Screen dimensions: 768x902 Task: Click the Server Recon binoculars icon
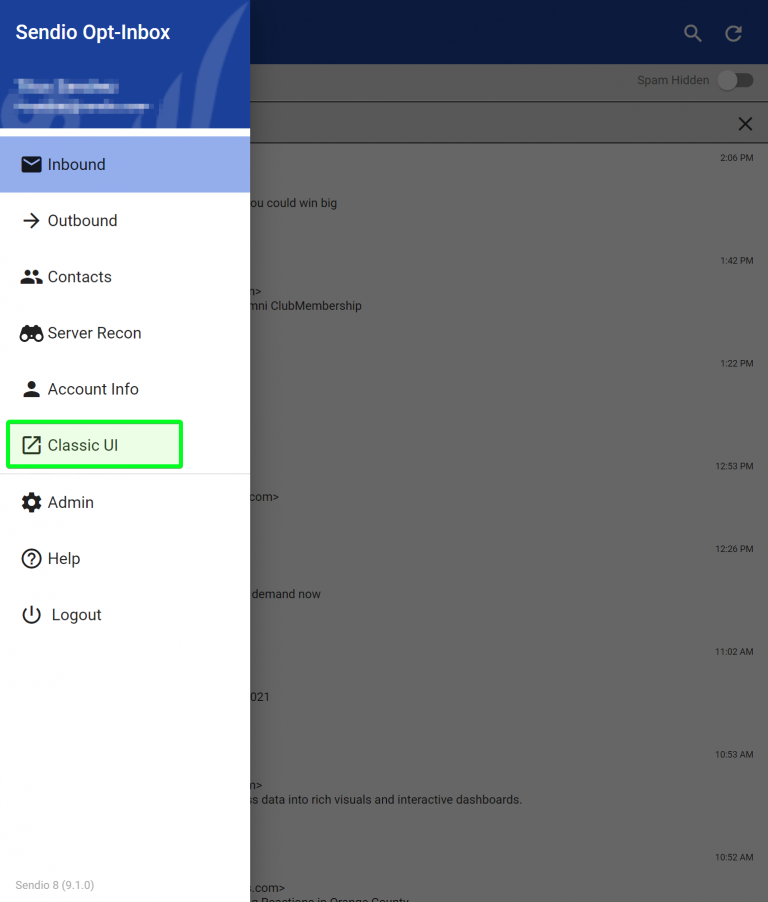coord(31,333)
